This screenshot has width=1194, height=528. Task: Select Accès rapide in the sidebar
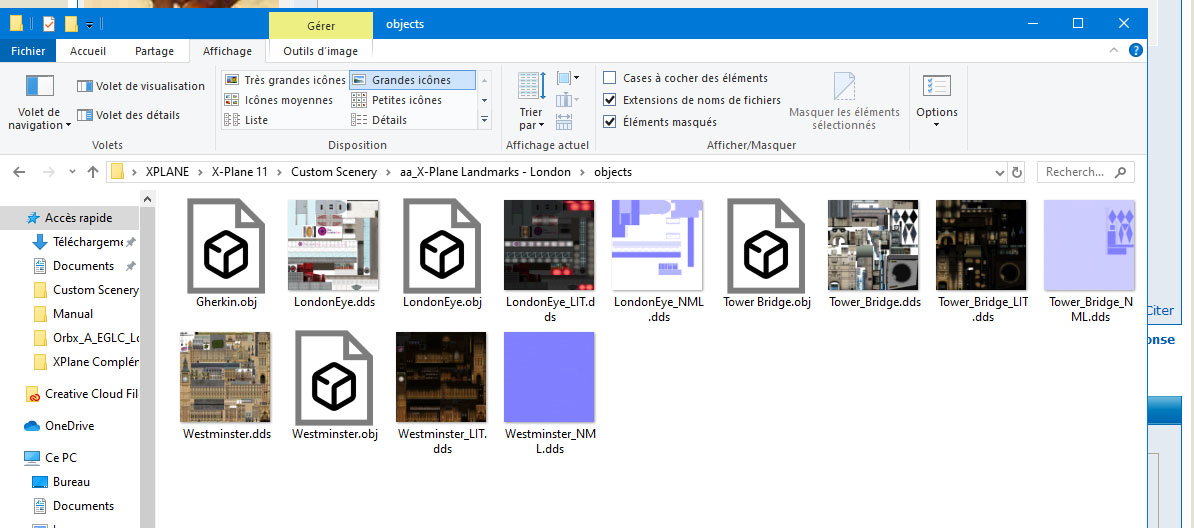point(69,218)
